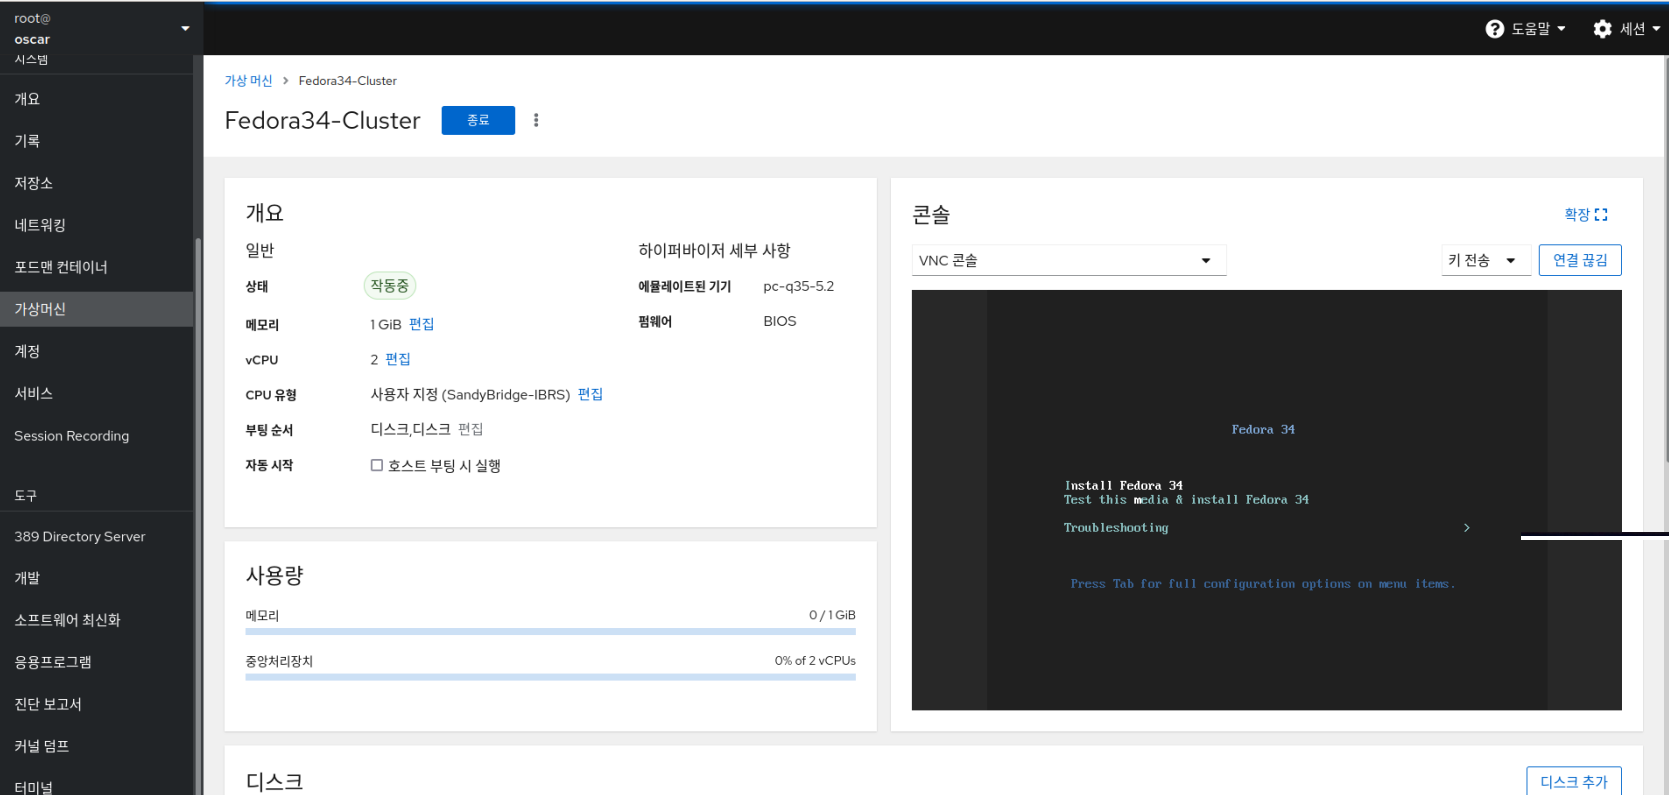Click the session gear icon
1669x795 pixels.
point(1602,29)
